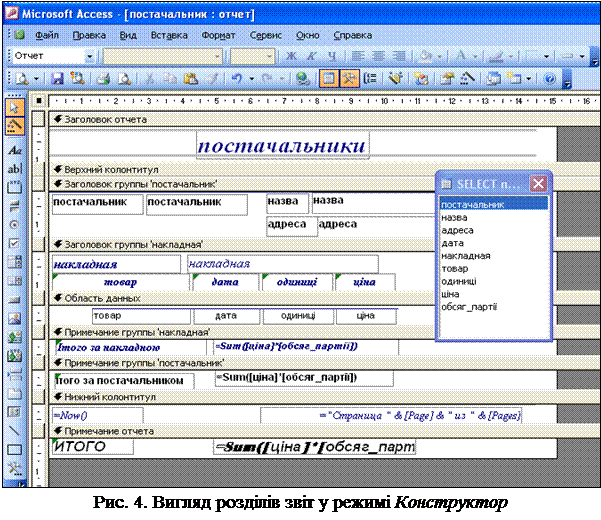Select the Rectangle tool in toolbox

coord(15,449)
